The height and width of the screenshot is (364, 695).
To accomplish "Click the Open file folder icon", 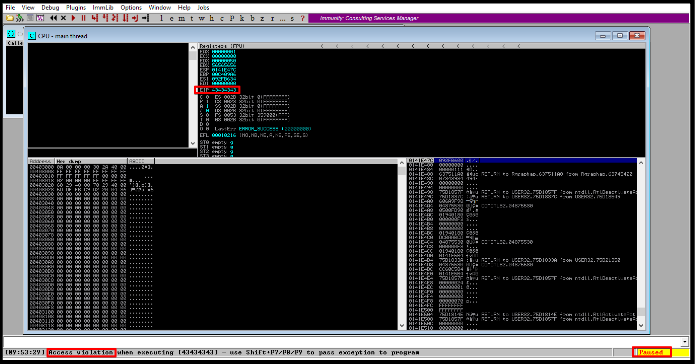I will tap(9, 18).
